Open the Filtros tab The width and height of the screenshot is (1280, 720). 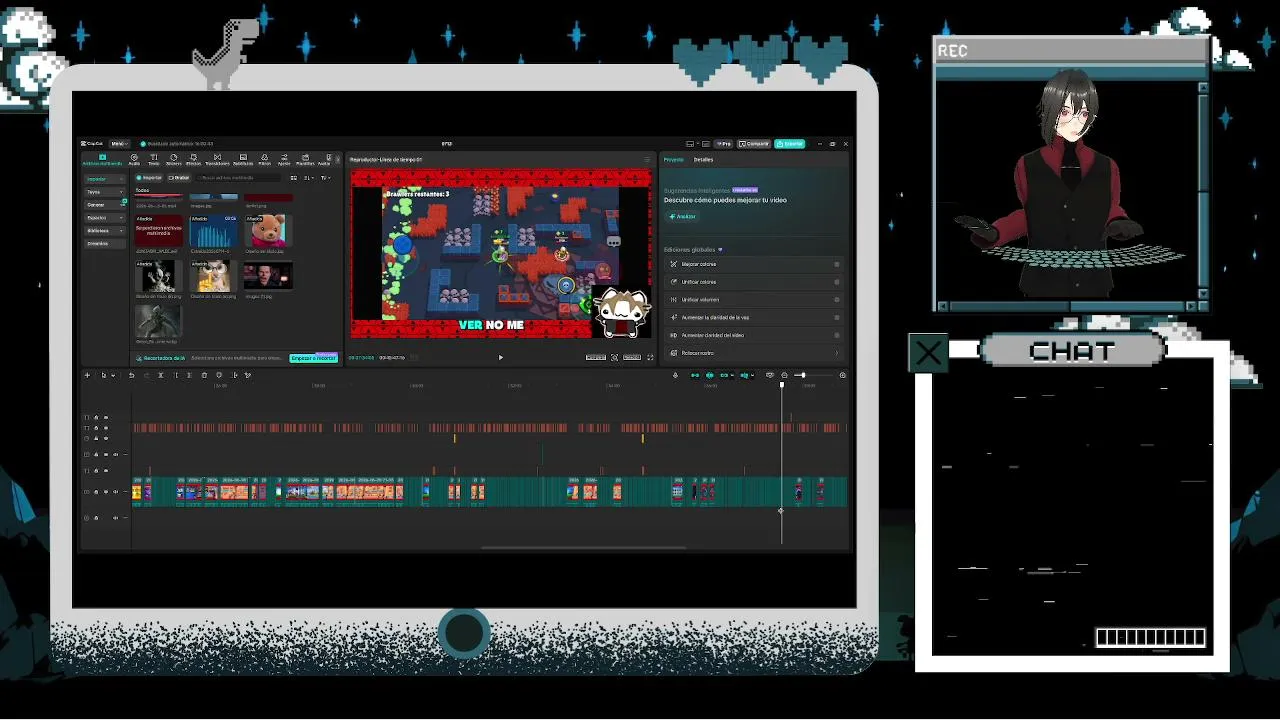coord(264,159)
